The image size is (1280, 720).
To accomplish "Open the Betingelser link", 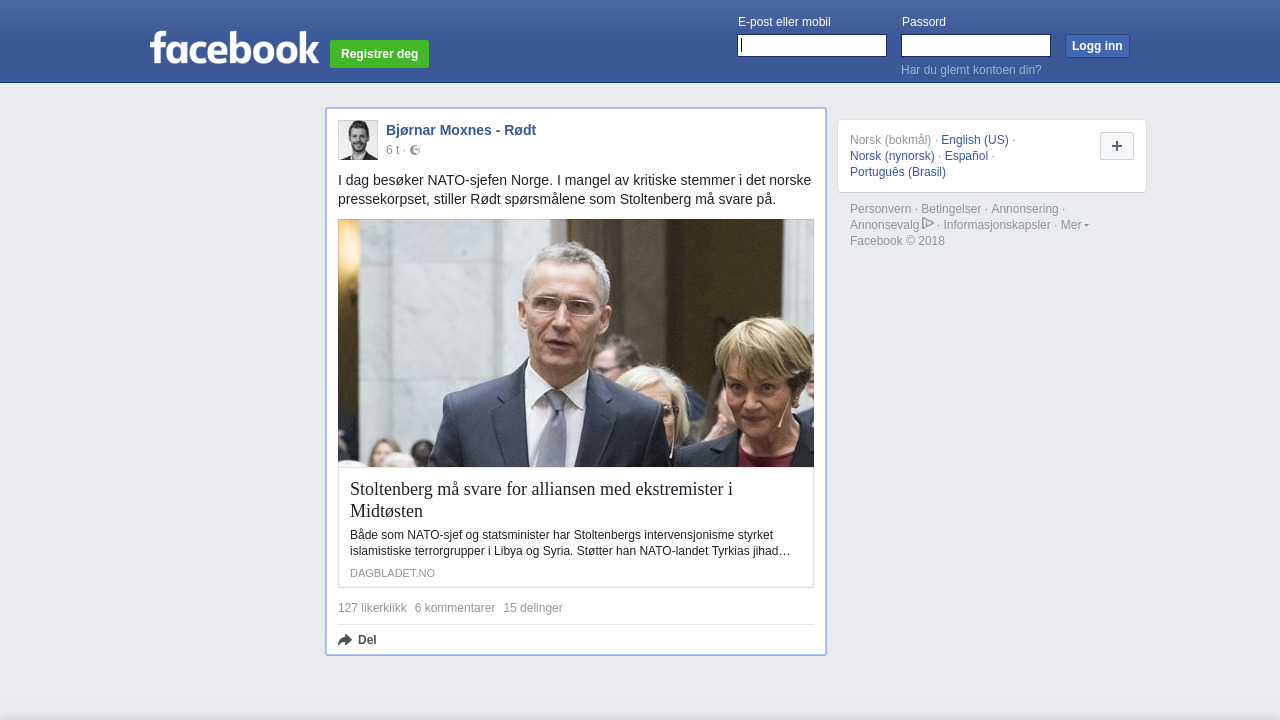I will pyautogui.click(x=951, y=209).
